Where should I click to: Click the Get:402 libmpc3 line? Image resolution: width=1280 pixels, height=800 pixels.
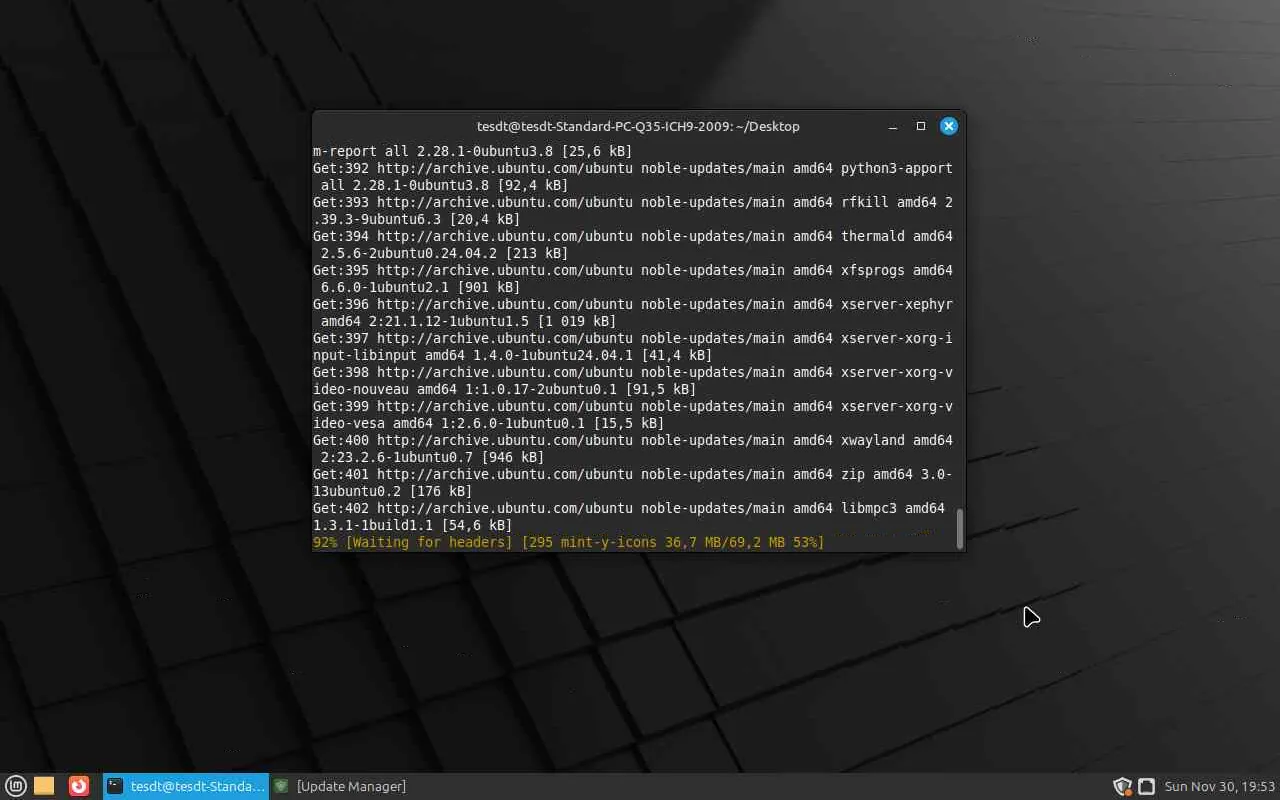pyautogui.click(x=629, y=508)
